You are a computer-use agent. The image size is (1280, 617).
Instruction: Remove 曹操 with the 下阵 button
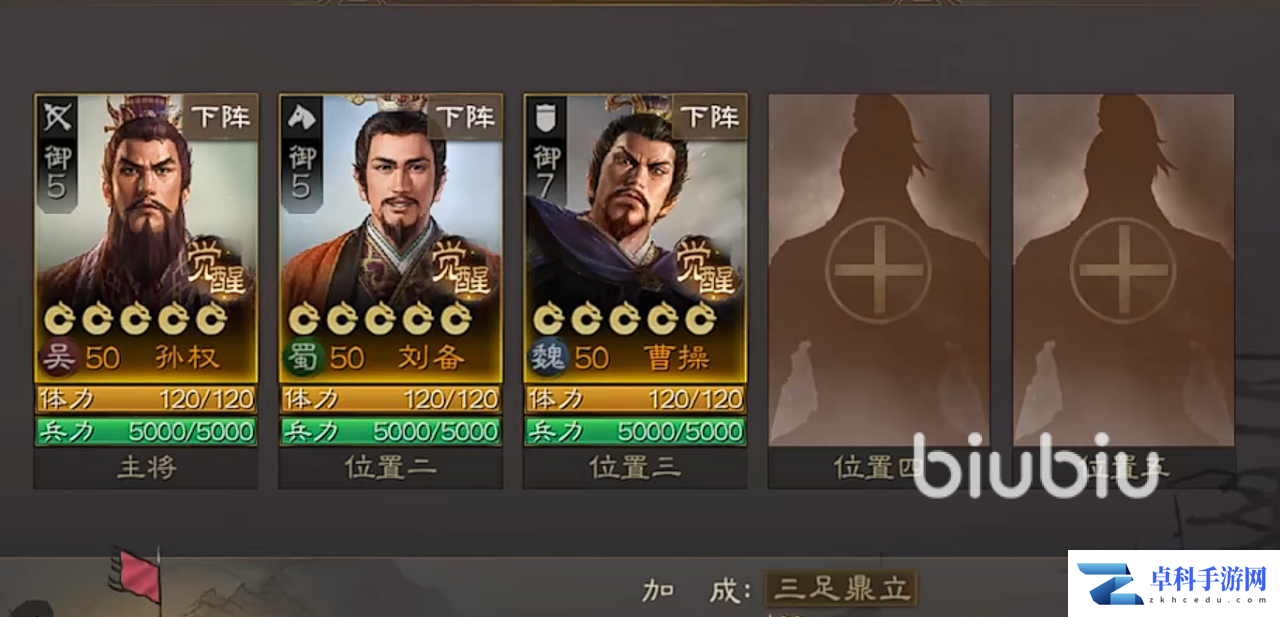pyautogui.click(x=709, y=117)
